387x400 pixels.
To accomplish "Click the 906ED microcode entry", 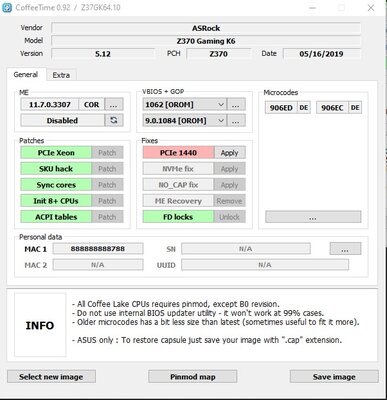I will pos(281,108).
